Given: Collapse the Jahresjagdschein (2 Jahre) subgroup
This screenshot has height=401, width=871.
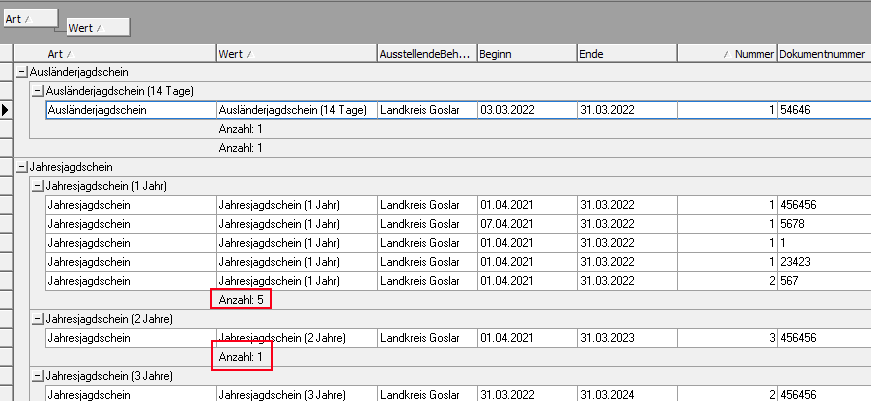Looking at the screenshot, I should (x=38, y=319).
